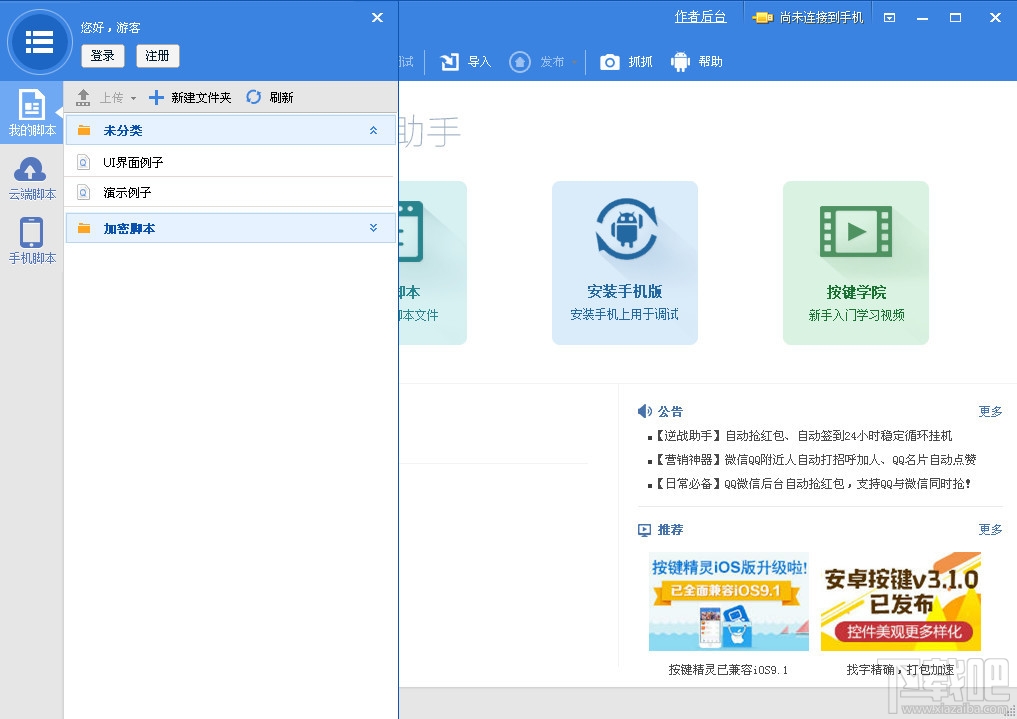The width and height of the screenshot is (1017, 719).
Task: Click the 演示例子 file icon
Action: [x=83, y=192]
